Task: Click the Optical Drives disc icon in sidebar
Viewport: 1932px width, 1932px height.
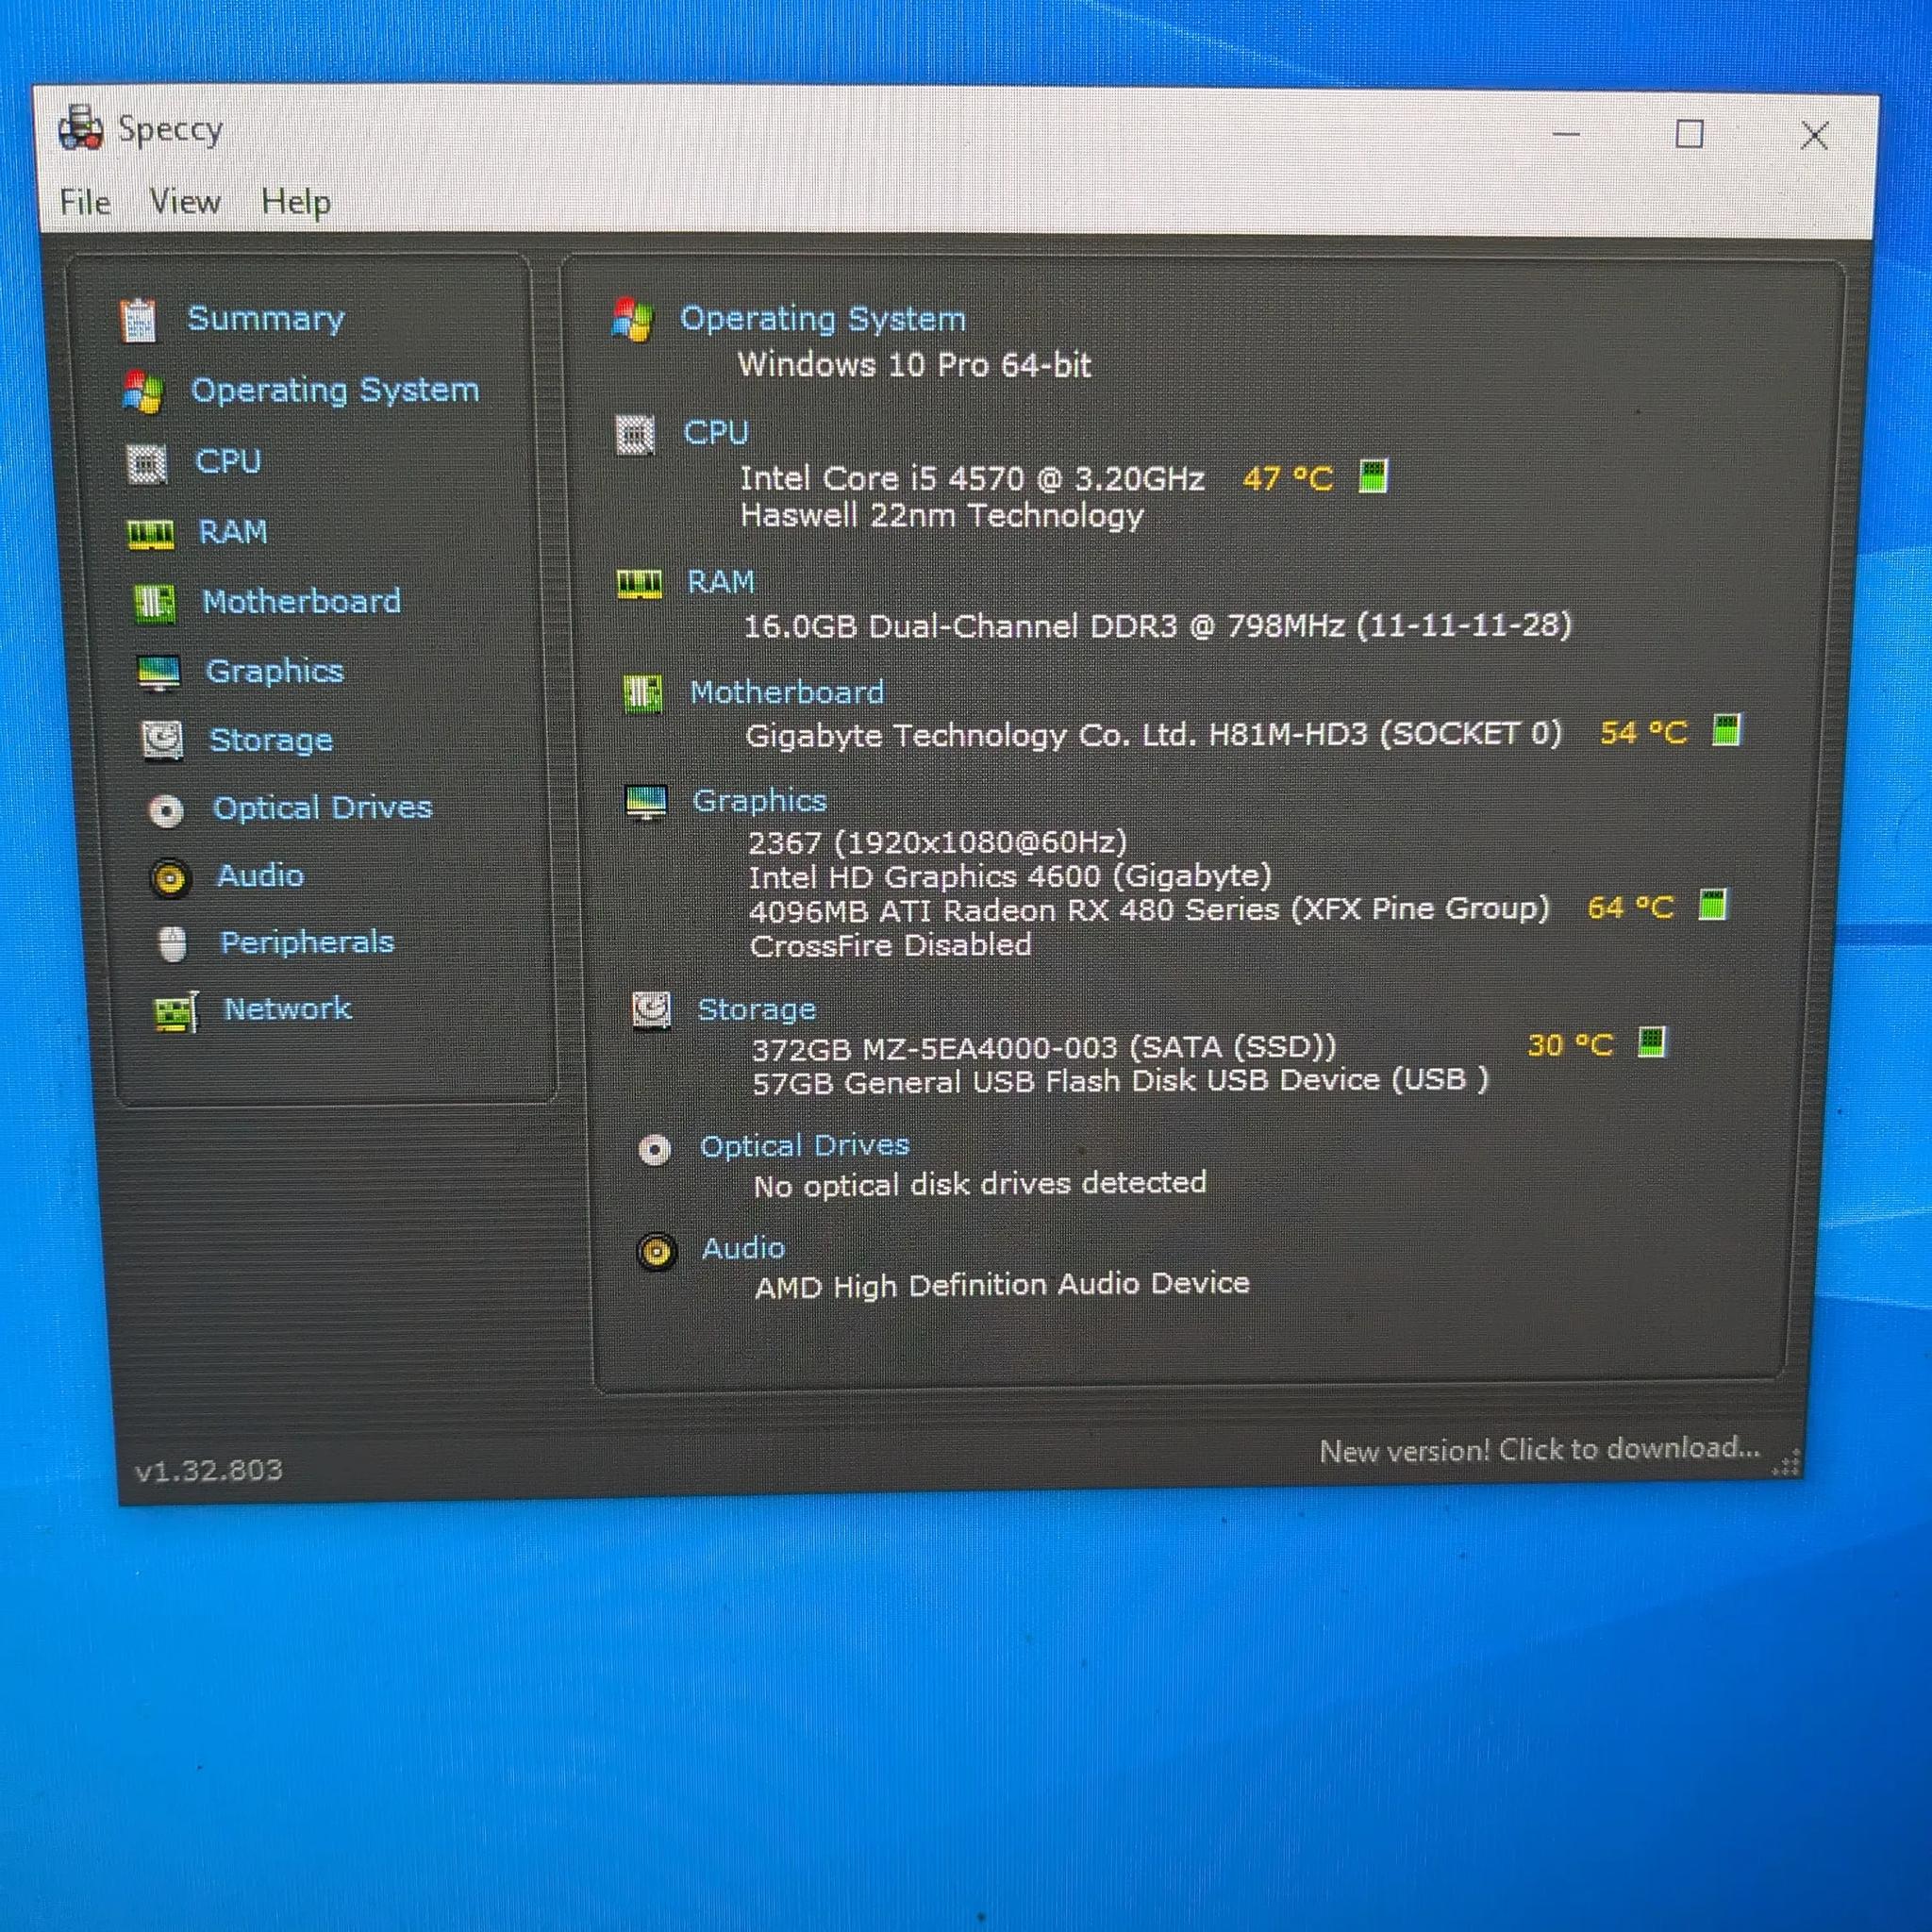Action: (166, 810)
